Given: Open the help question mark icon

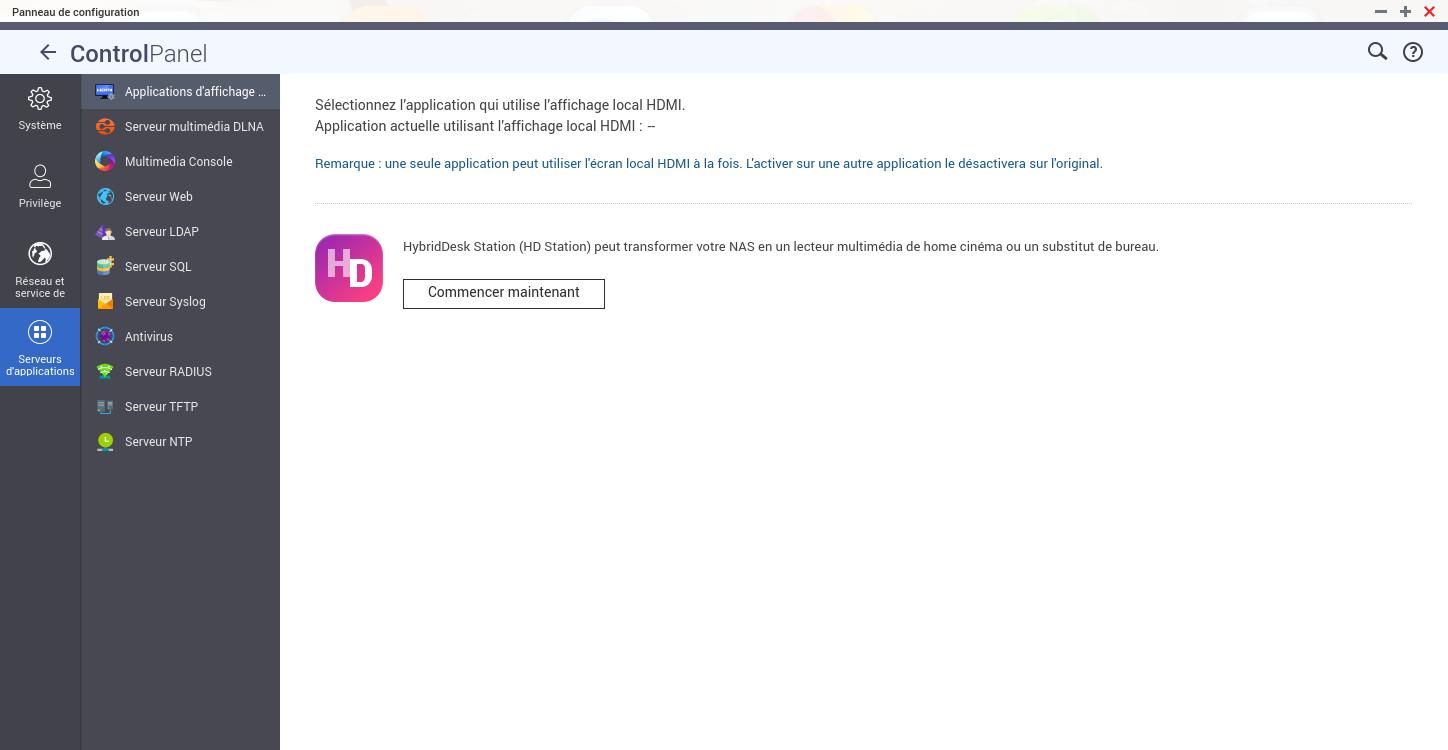Looking at the screenshot, I should [x=1412, y=53].
